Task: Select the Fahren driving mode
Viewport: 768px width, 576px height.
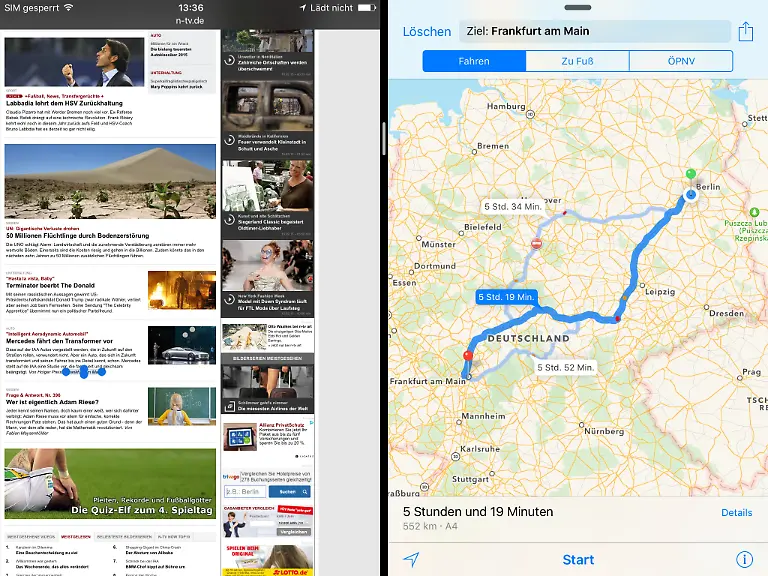Action: point(474,61)
